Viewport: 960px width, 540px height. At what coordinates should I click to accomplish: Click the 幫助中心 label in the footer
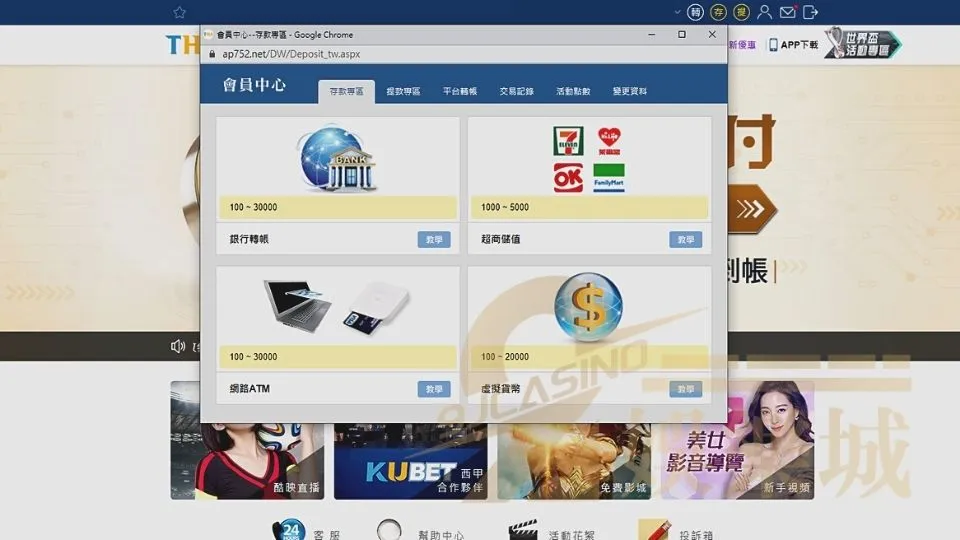(441, 535)
